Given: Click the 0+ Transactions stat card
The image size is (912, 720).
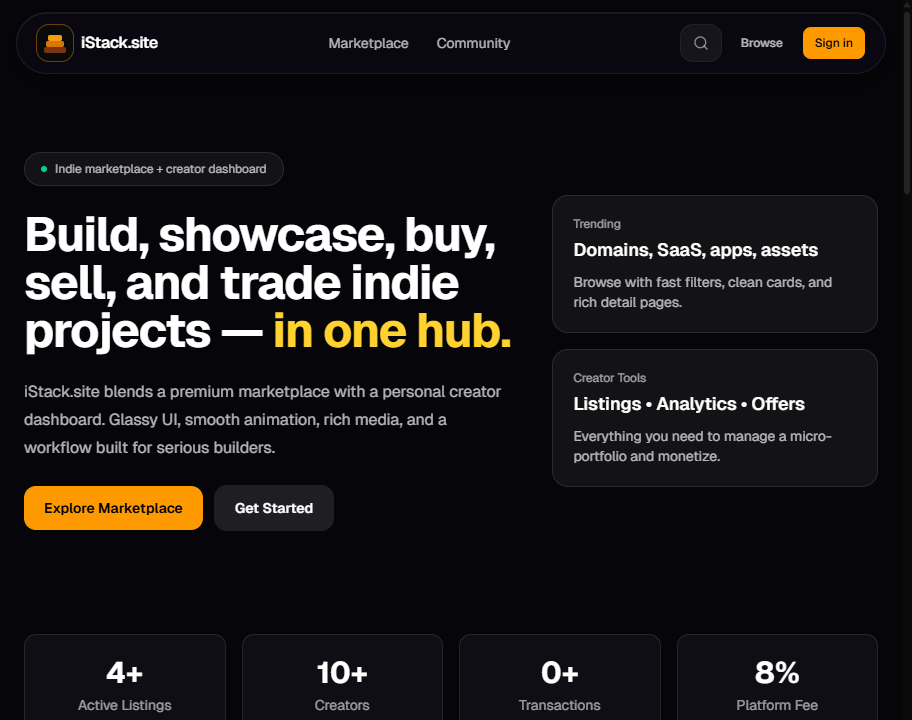Looking at the screenshot, I should coord(560,678).
